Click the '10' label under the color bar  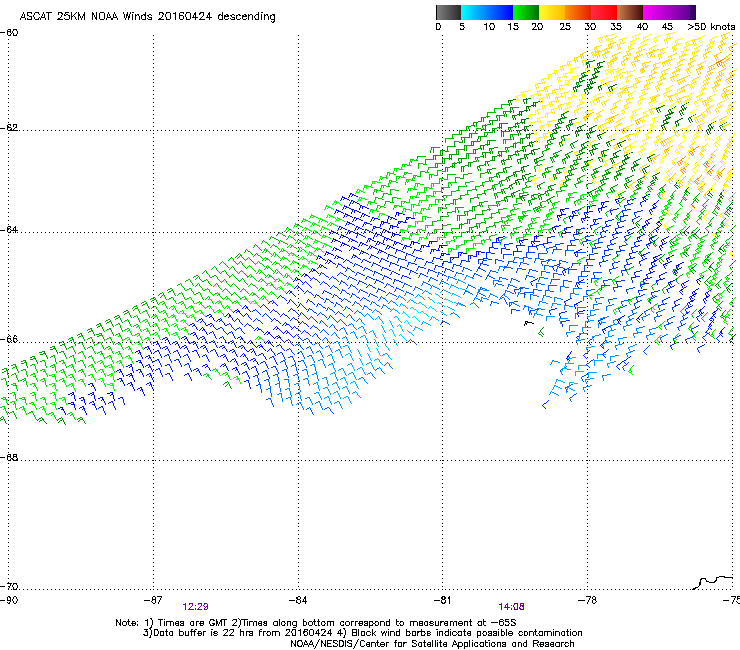point(489,27)
